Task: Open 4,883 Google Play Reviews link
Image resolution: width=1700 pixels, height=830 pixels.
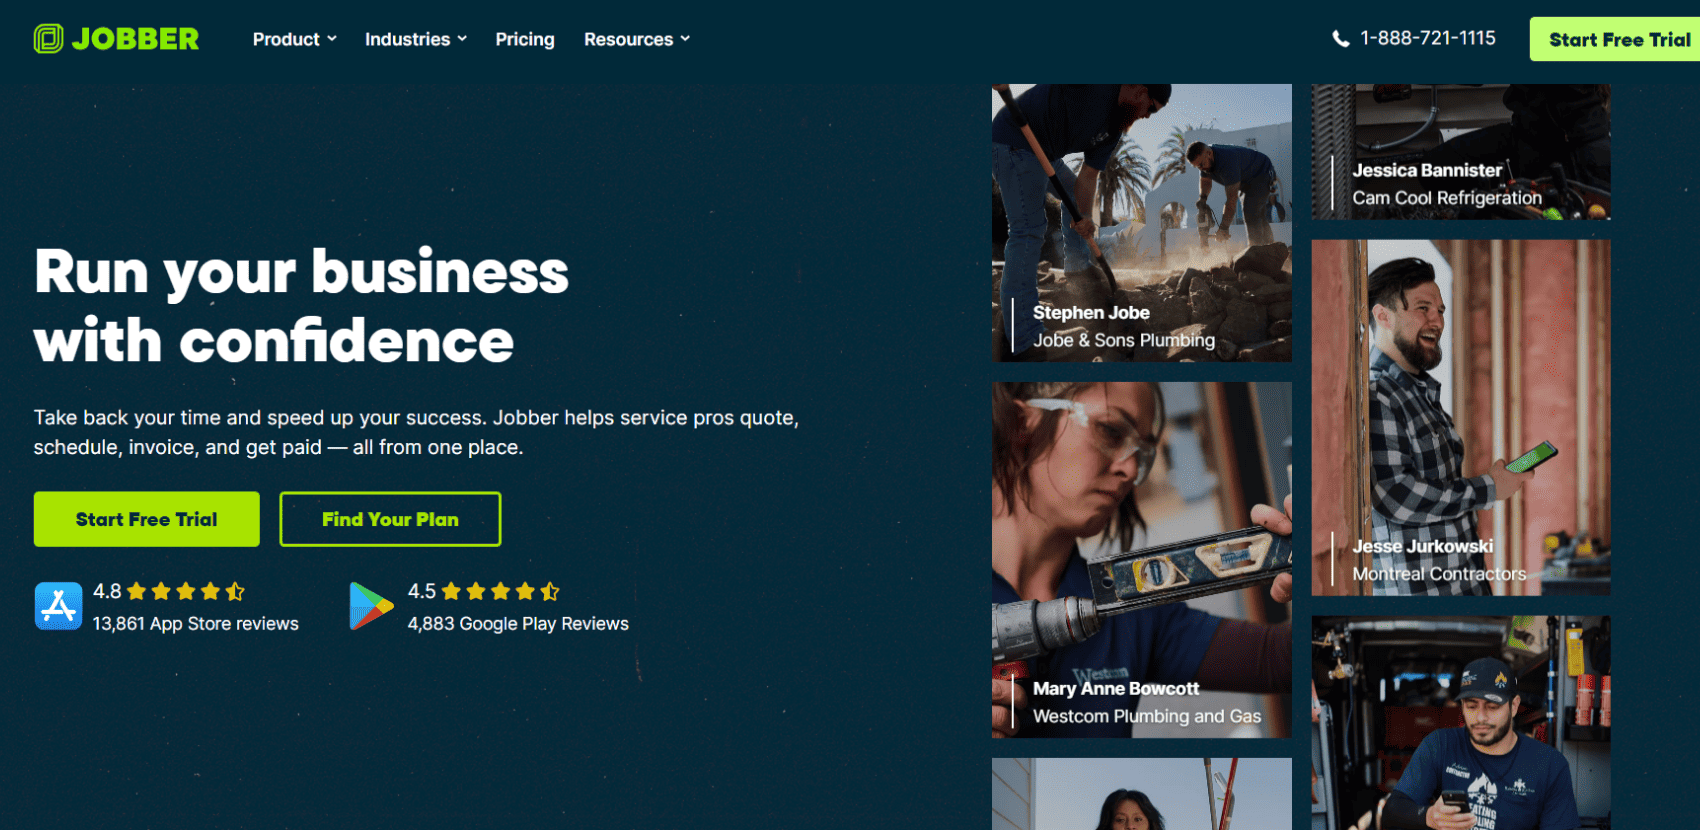Action: 518,623
